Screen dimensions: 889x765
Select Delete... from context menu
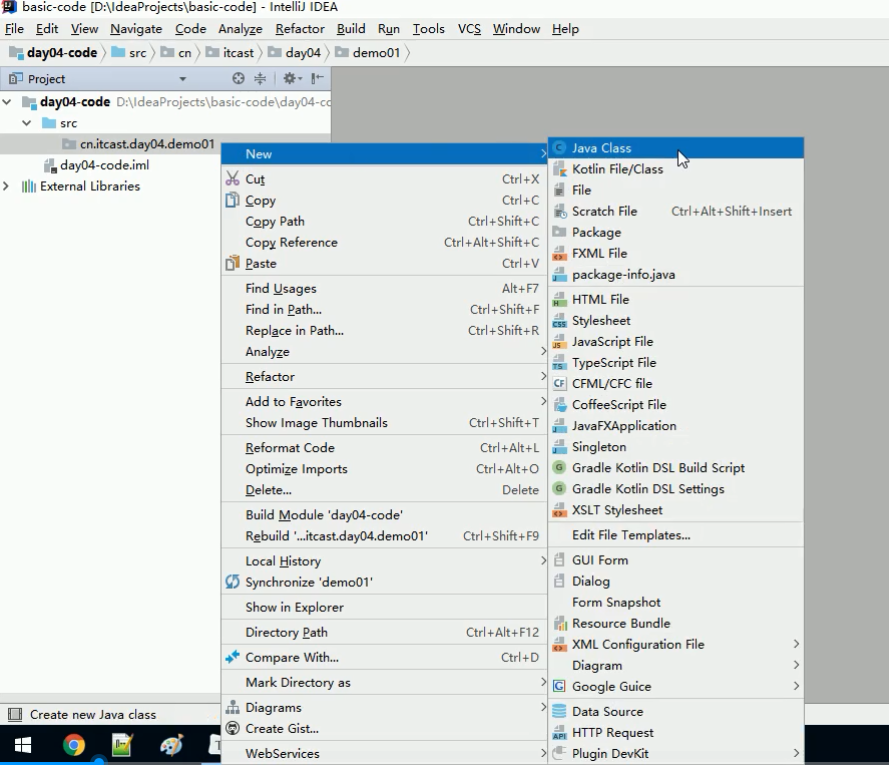point(384,489)
